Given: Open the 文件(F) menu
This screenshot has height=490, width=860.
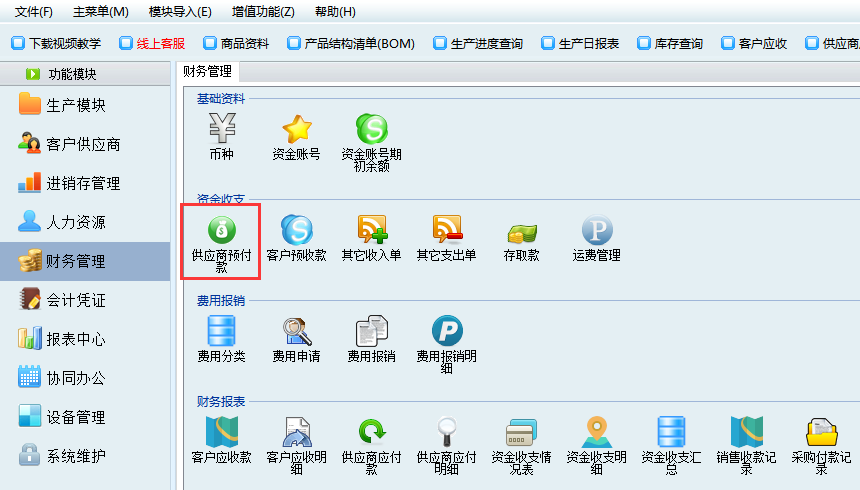Looking at the screenshot, I should (33, 12).
